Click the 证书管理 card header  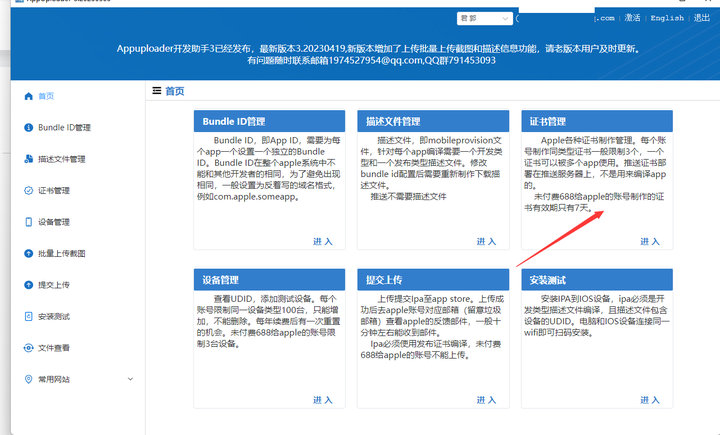point(597,121)
